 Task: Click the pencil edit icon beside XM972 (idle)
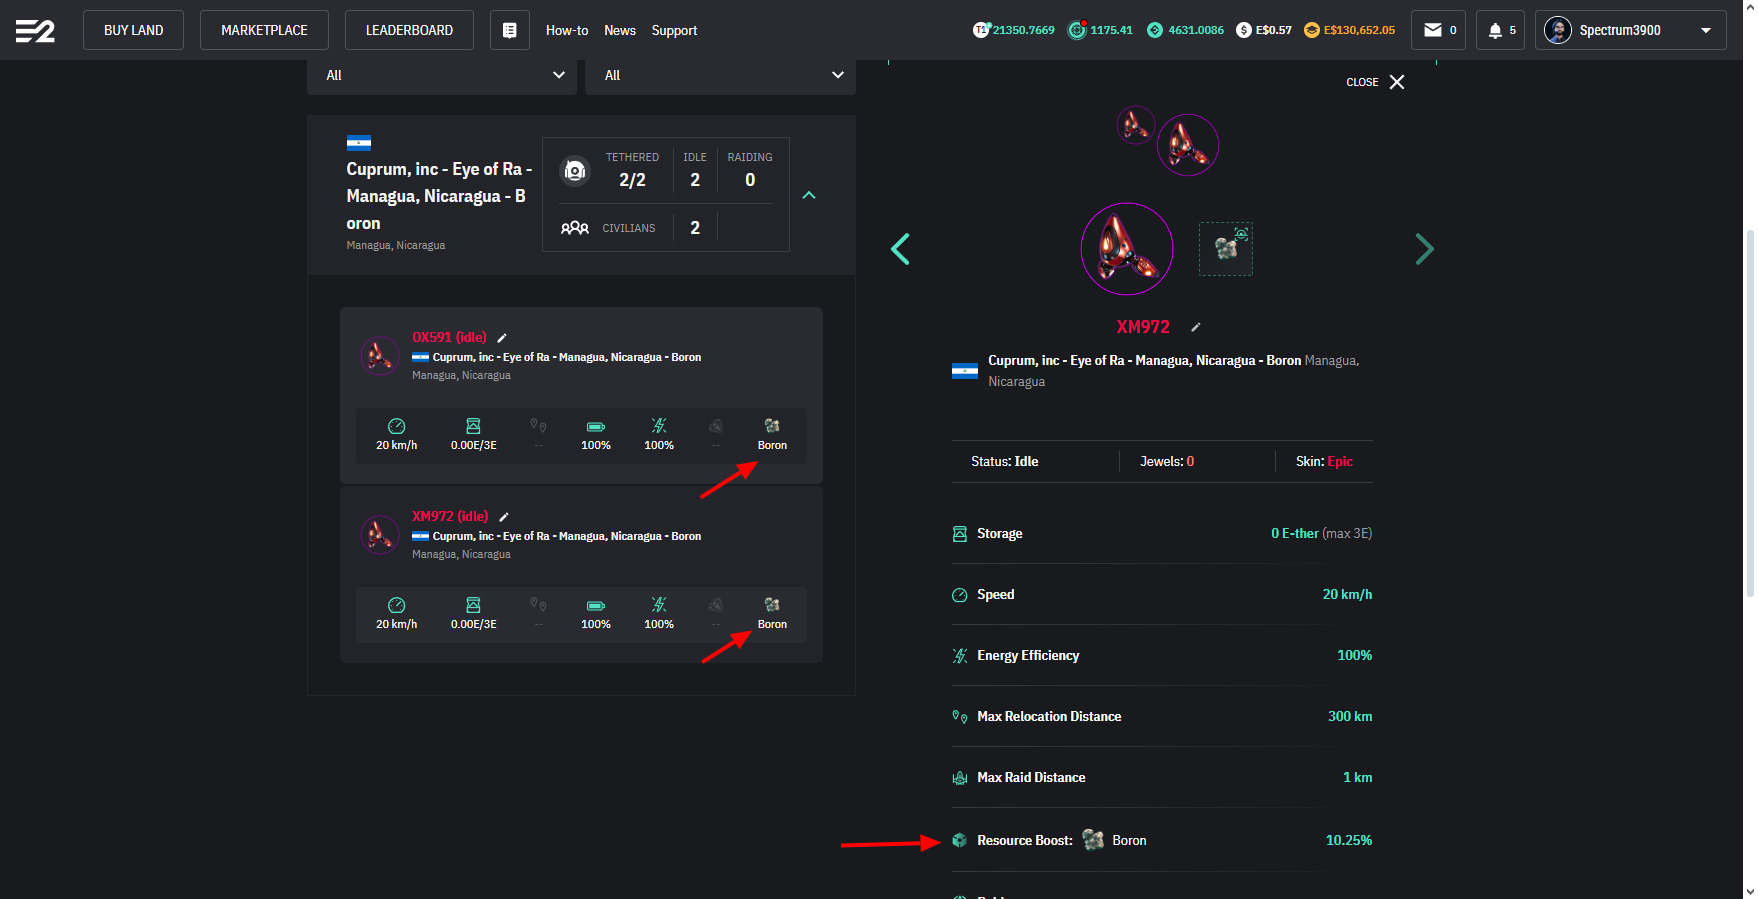click(504, 517)
